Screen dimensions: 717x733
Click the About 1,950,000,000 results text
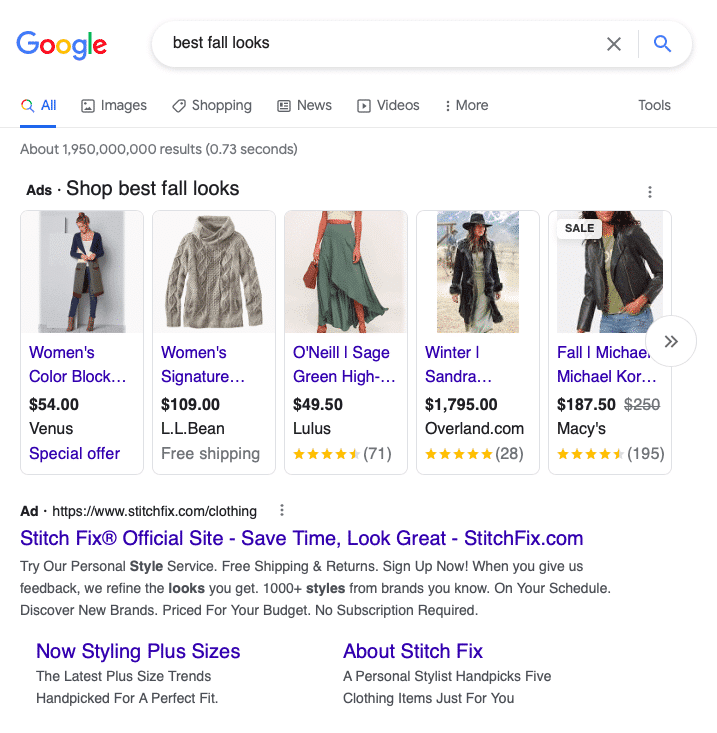pos(158,149)
